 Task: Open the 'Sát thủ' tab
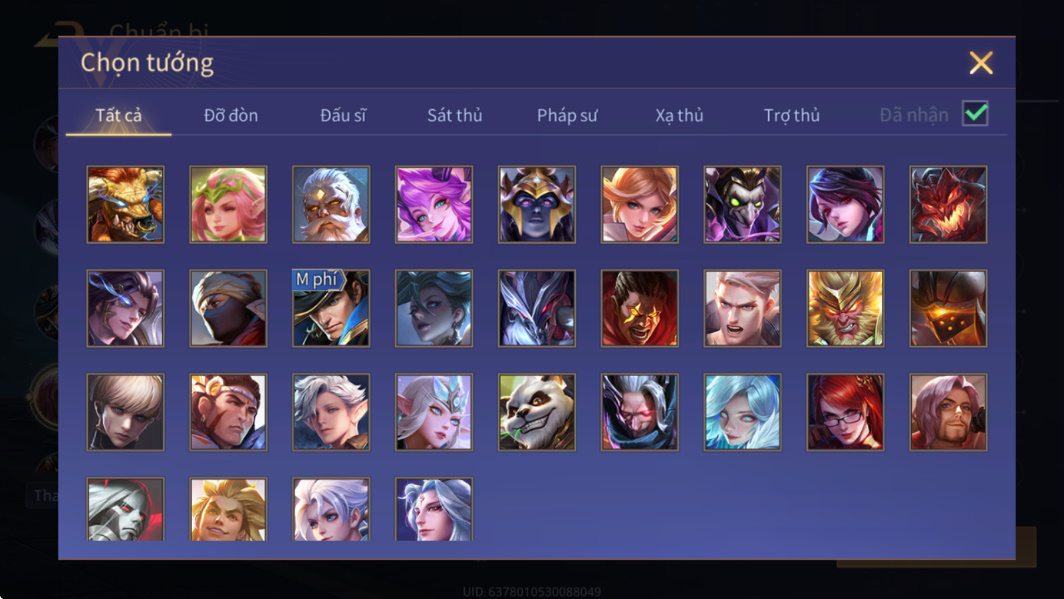[455, 115]
